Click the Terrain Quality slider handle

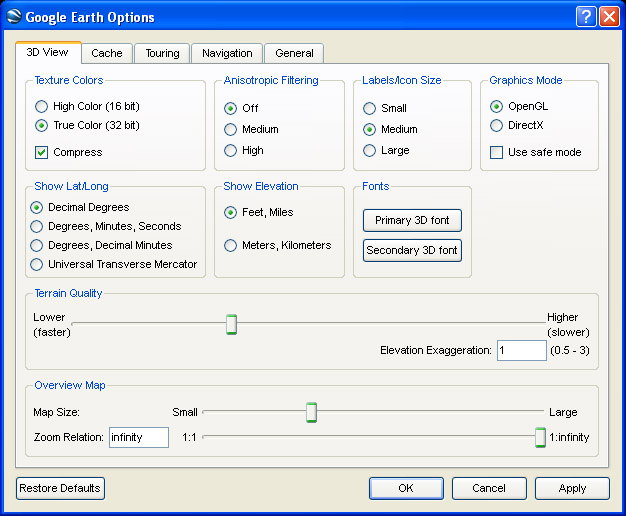click(x=231, y=324)
